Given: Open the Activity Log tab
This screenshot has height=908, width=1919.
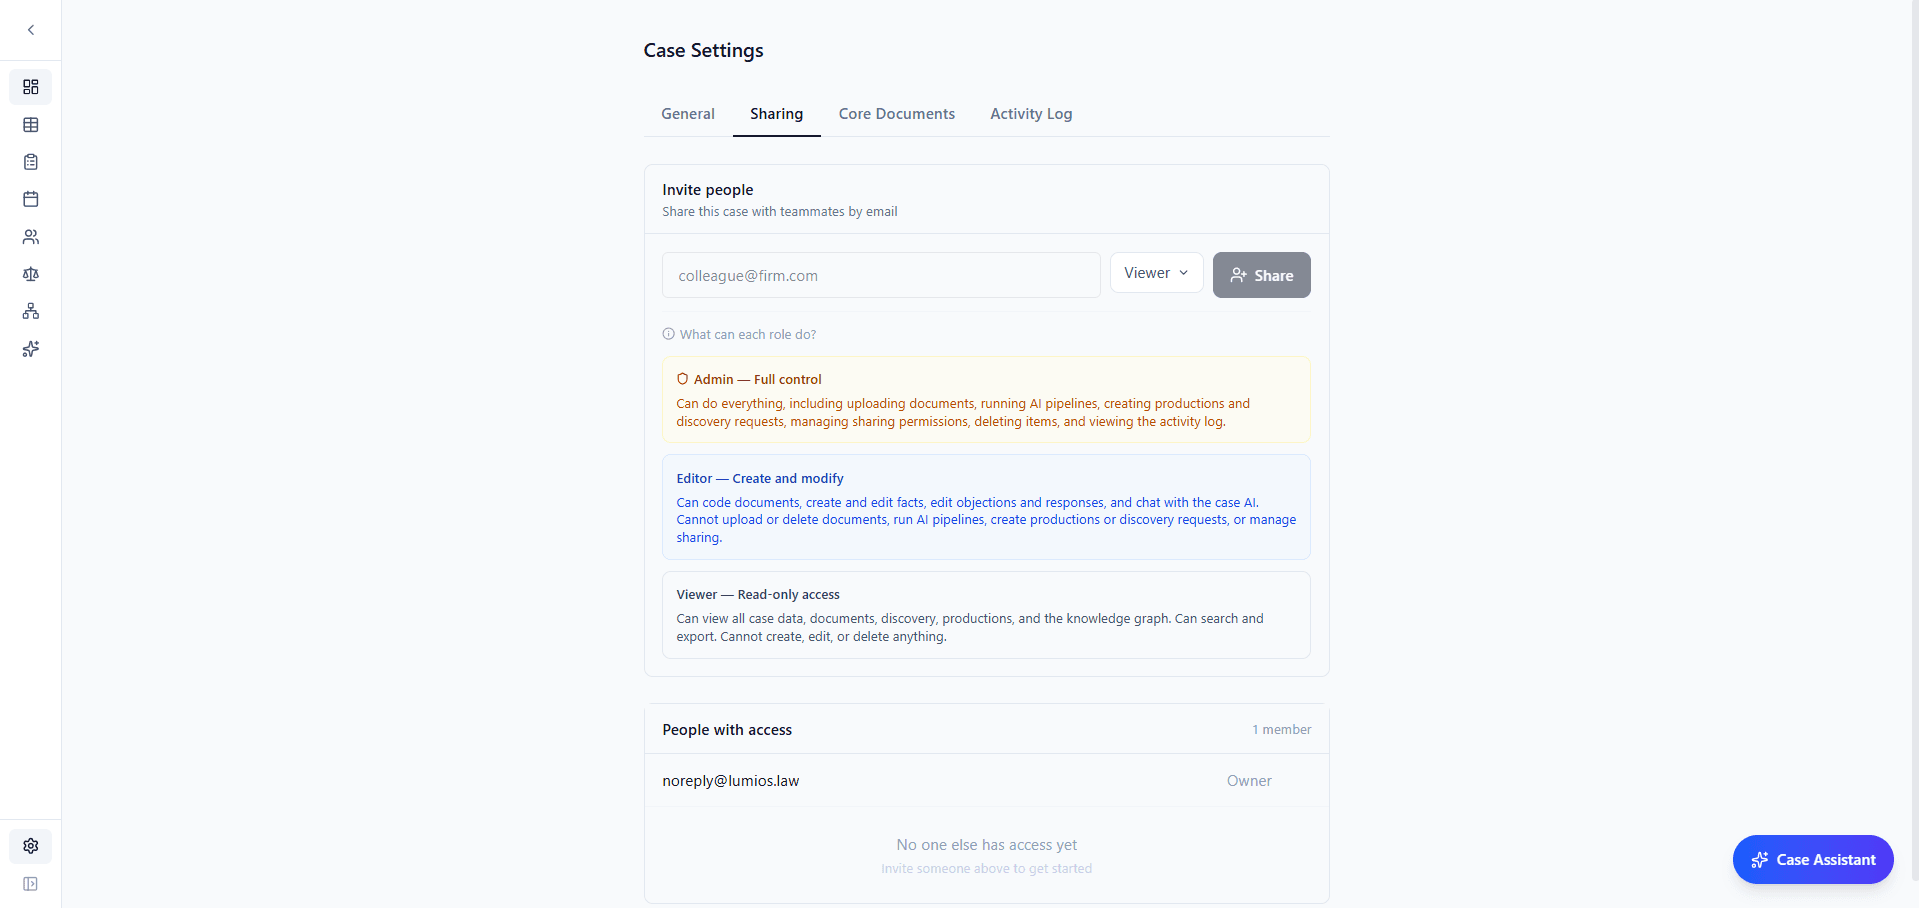Looking at the screenshot, I should click(1031, 113).
